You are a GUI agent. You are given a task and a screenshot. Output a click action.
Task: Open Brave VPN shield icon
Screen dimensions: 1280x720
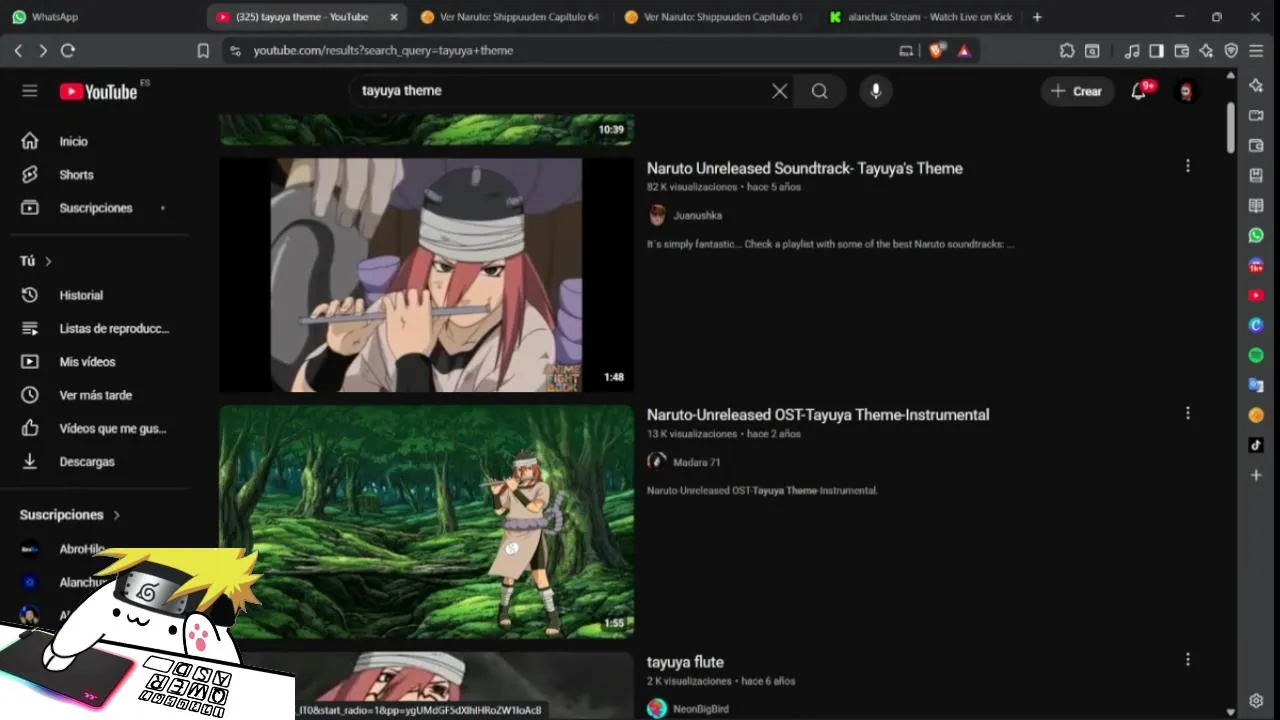1231,50
